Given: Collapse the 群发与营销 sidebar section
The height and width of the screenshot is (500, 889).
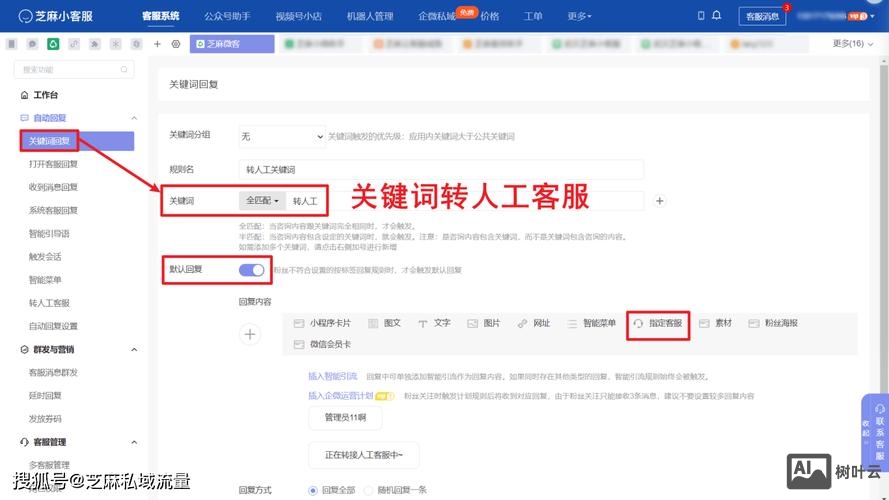Looking at the screenshot, I should click(x=134, y=350).
